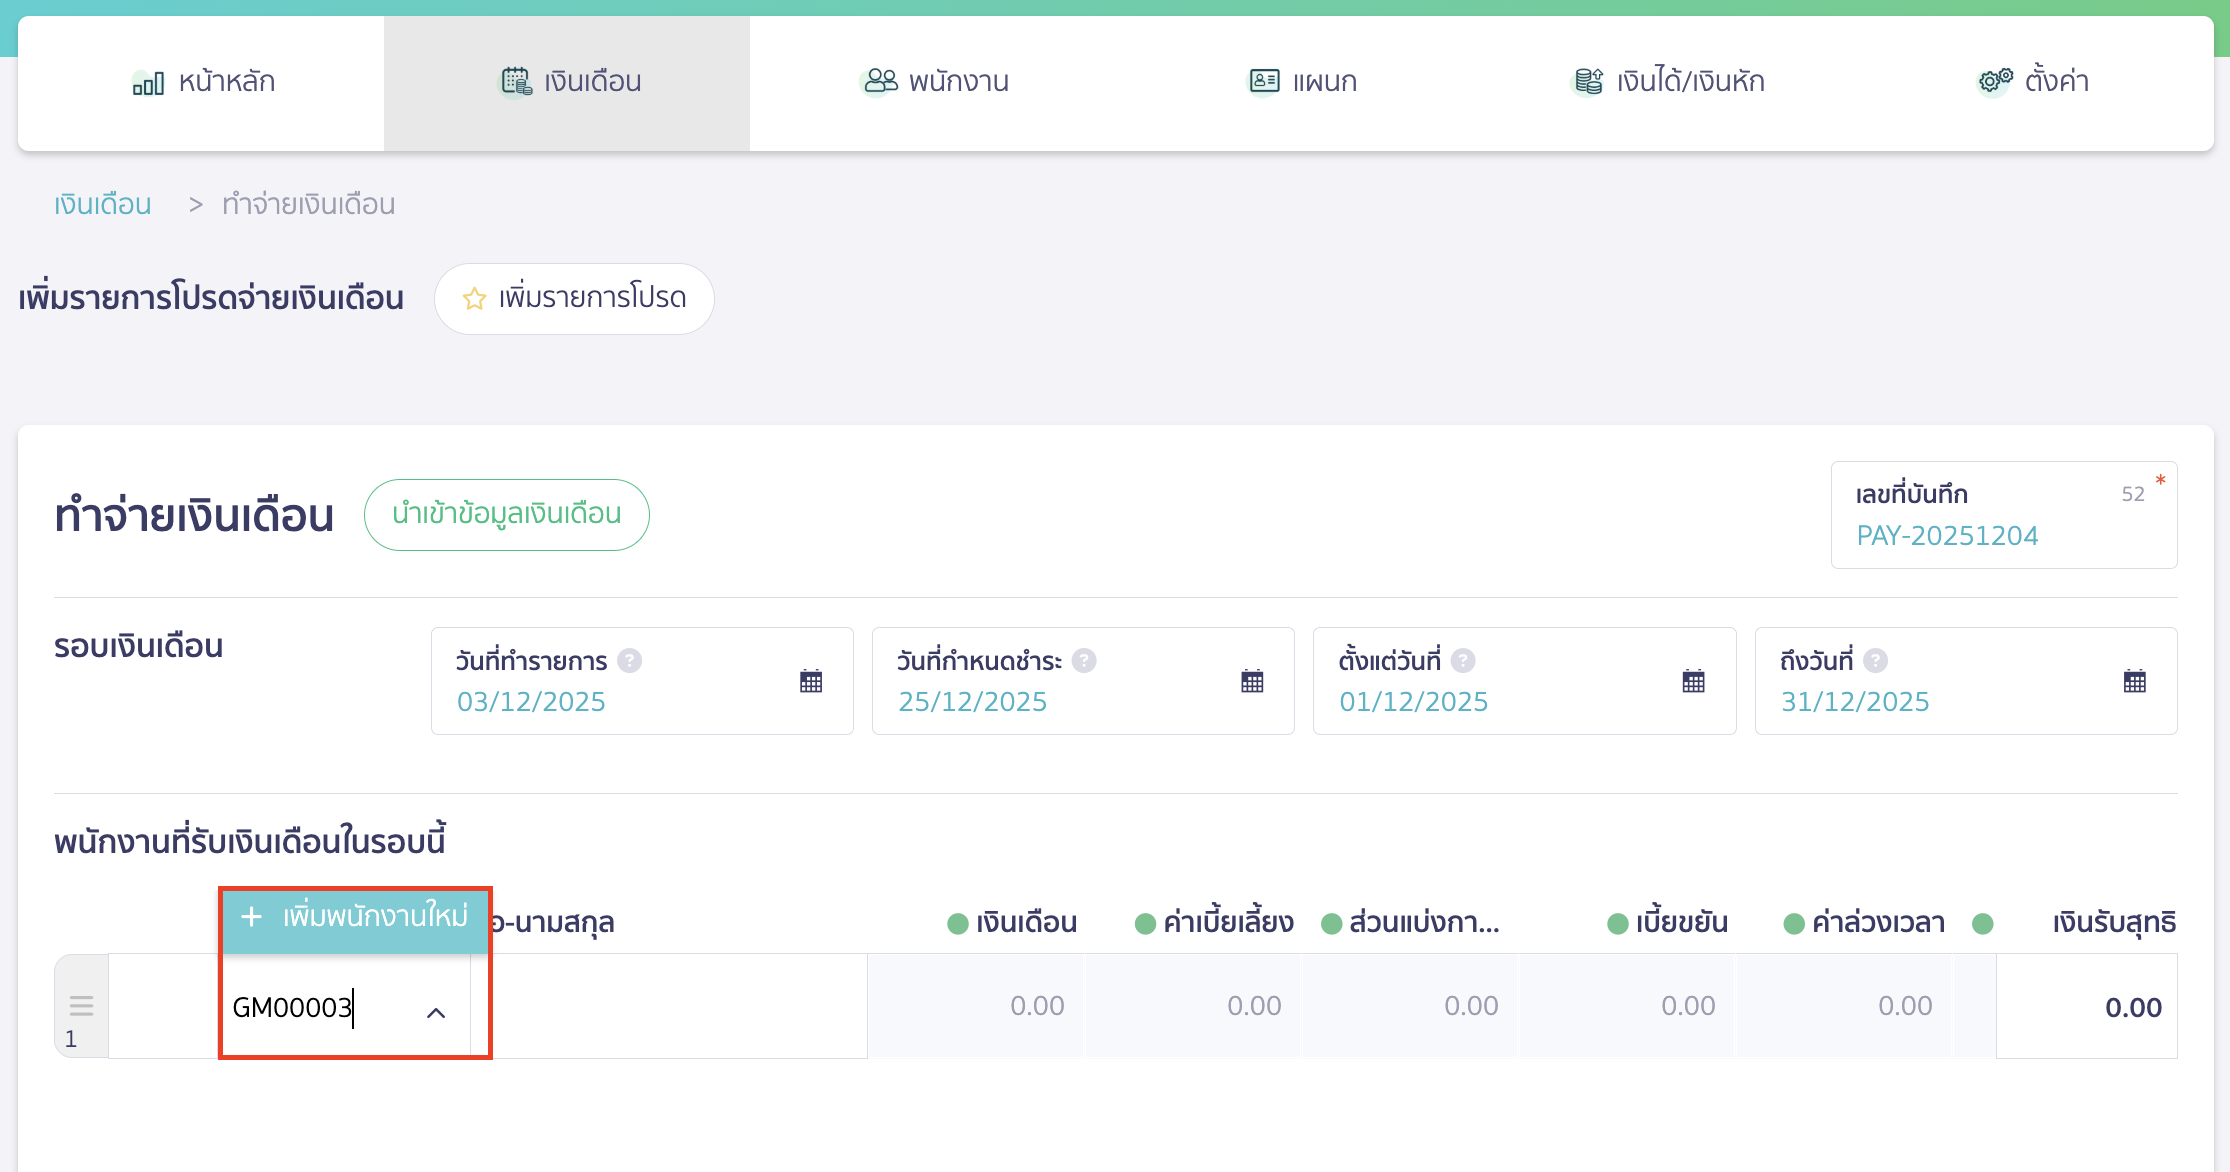Click เงินเดือน breadcrumb link
This screenshot has width=2230, height=1172.
click(x=103, y=205)
